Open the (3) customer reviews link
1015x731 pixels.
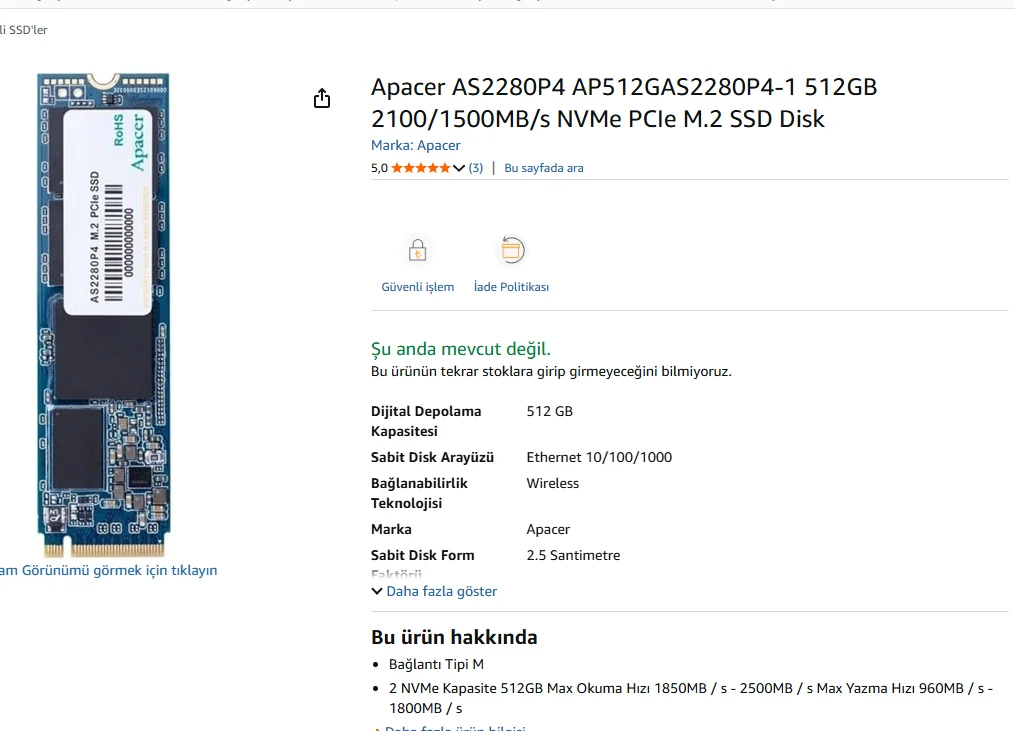coord(476,168)
